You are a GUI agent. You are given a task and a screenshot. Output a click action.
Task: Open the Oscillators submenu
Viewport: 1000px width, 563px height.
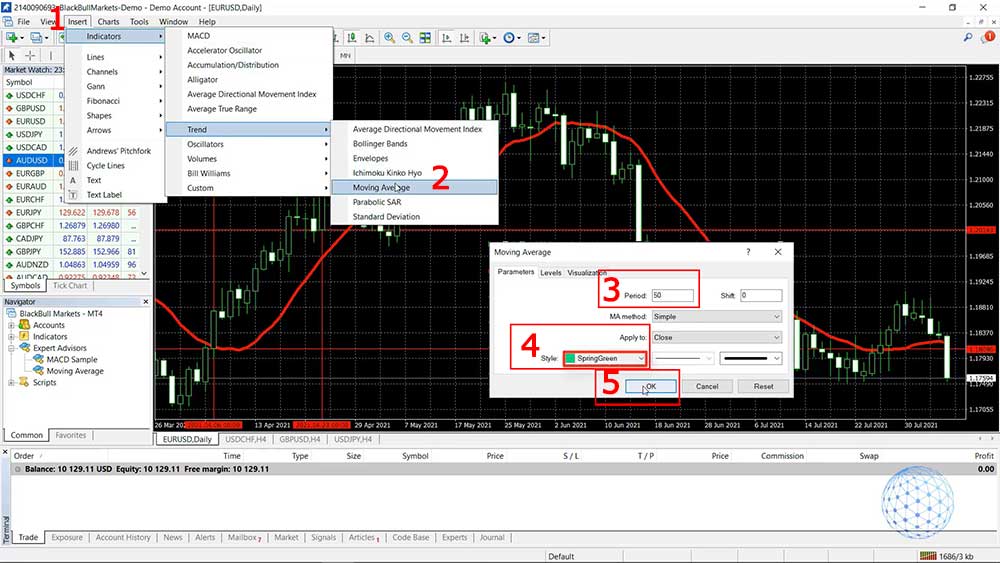[248, 144]
